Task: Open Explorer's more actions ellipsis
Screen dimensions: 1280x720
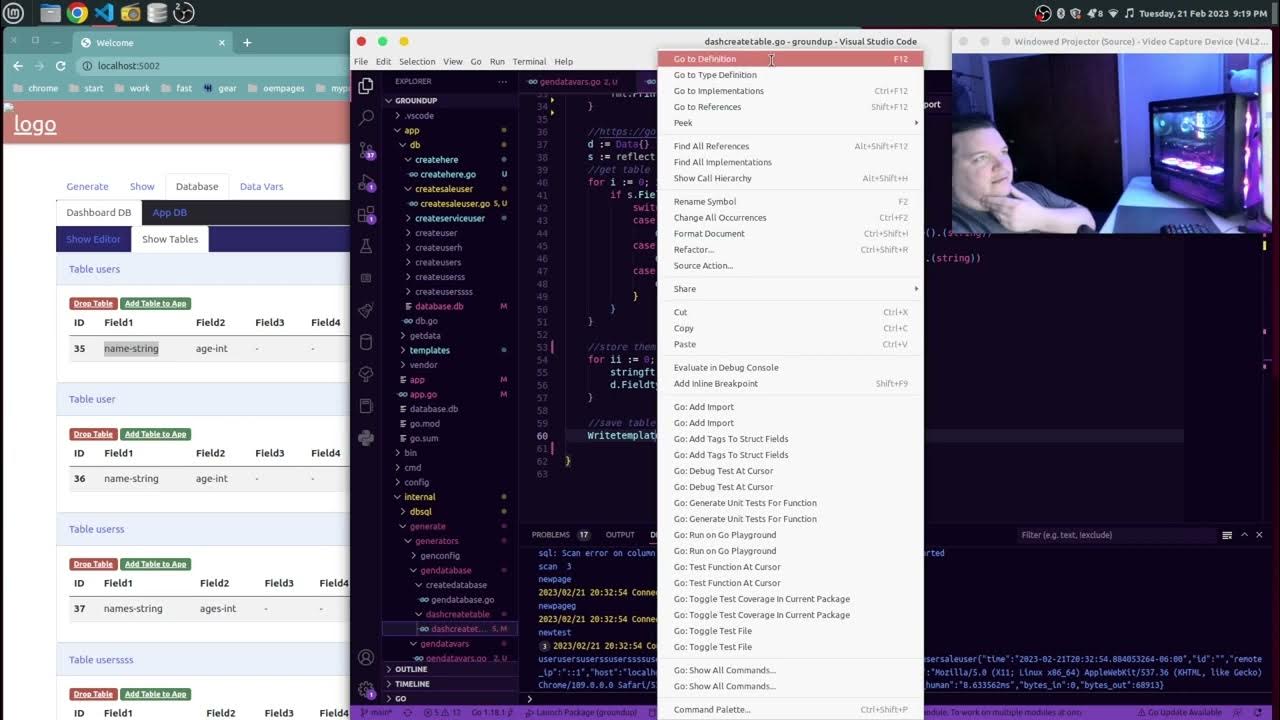Action: 503,81
